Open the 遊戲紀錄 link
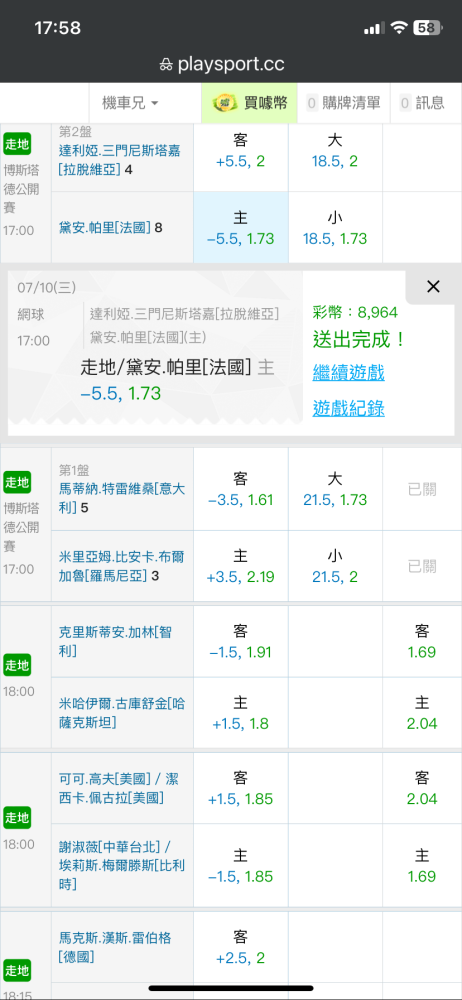Viewport: 462px width, 1000px height. pos(348,408)
